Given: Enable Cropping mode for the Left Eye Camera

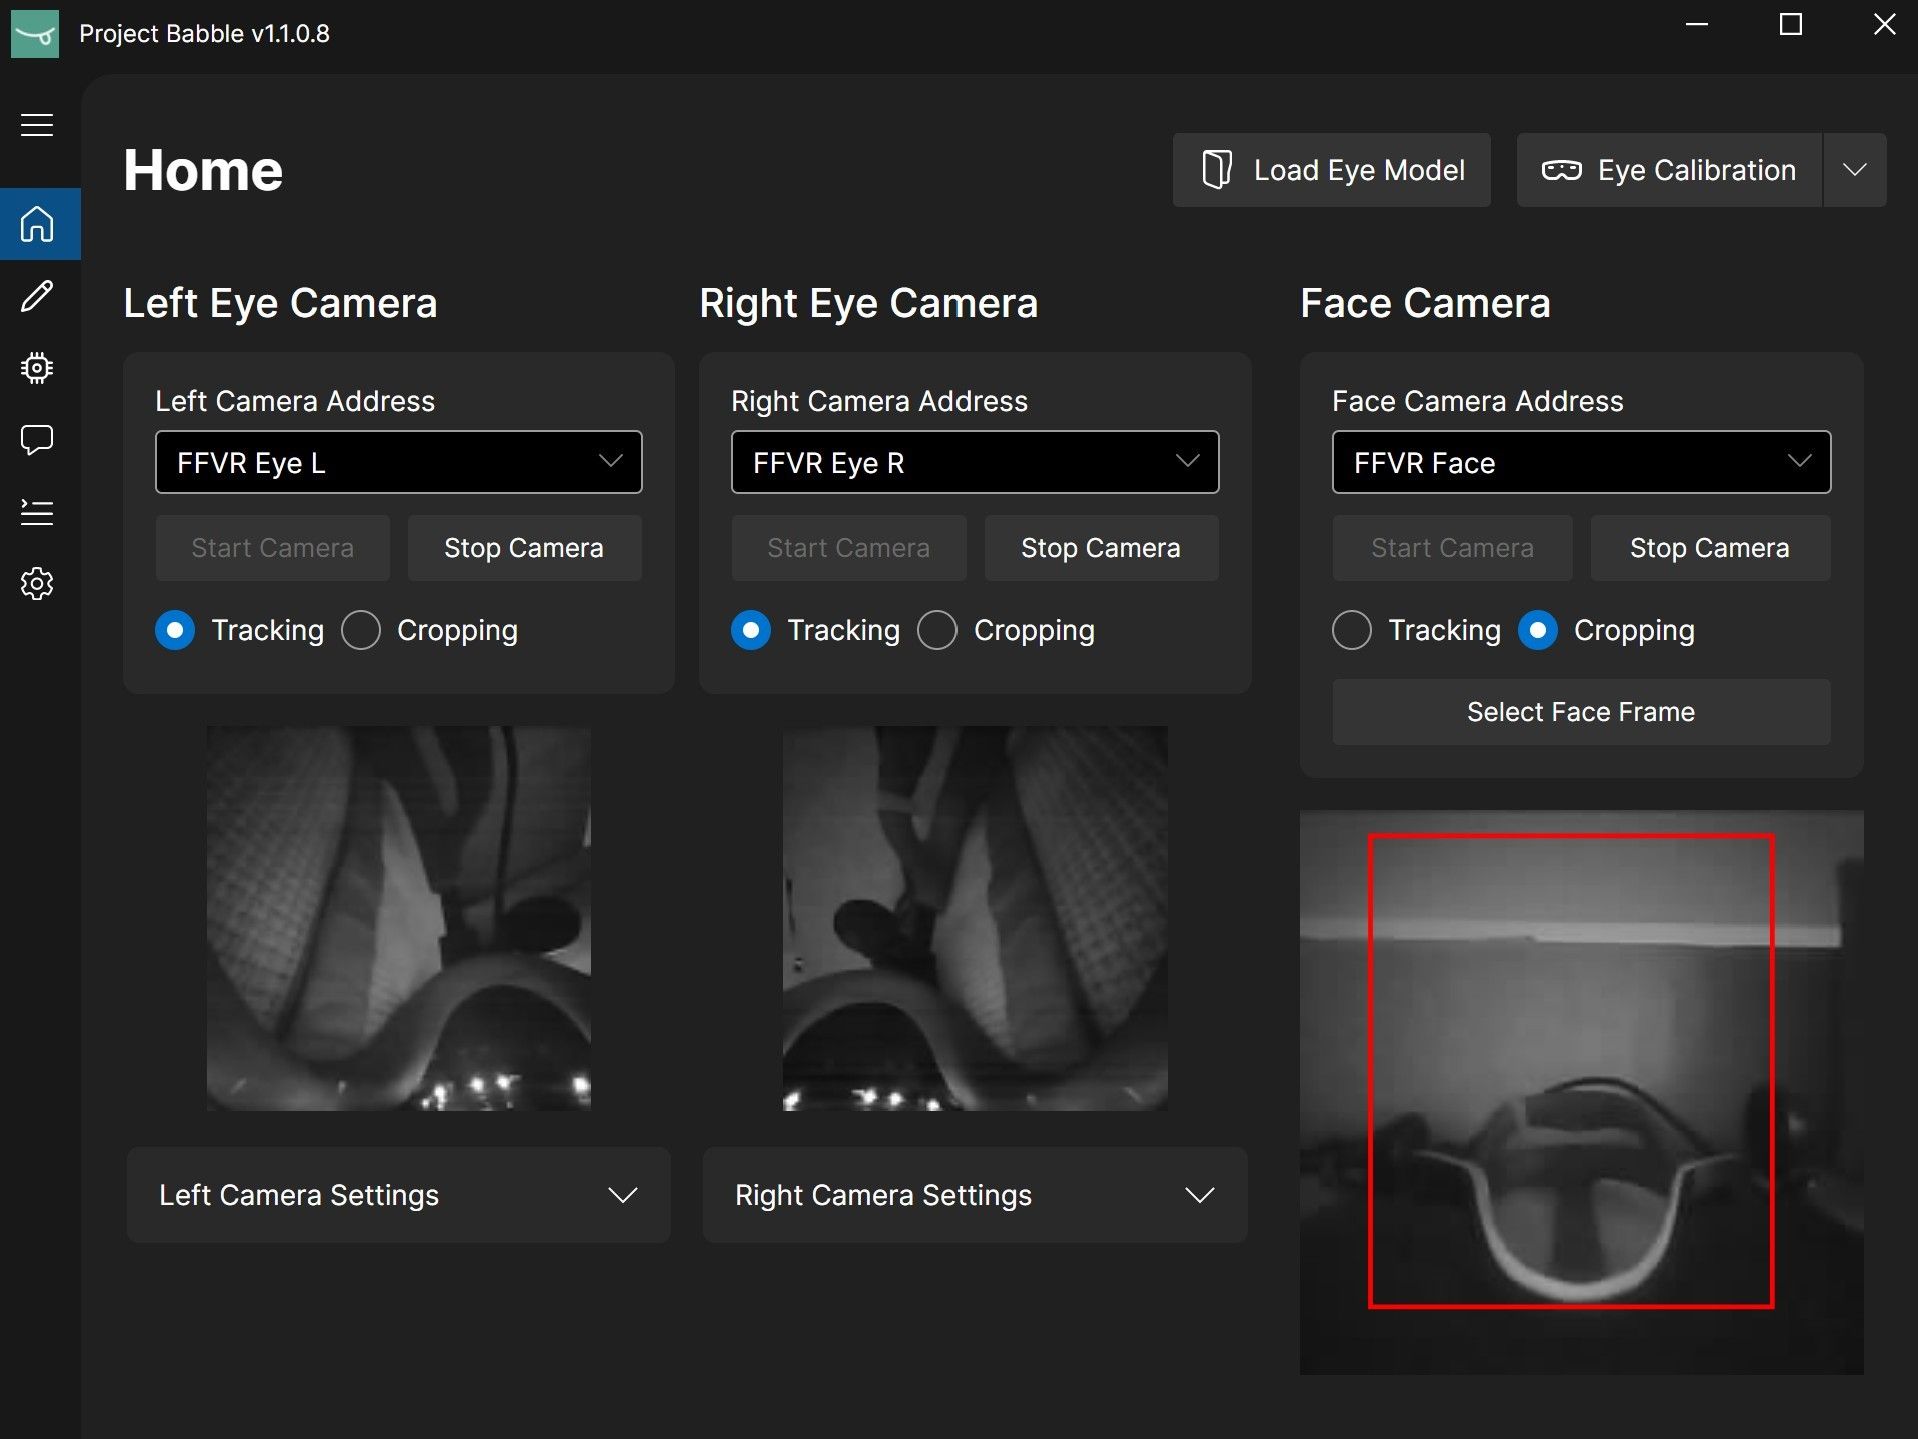Looking at the screenshot, I should tap(361, 630).
